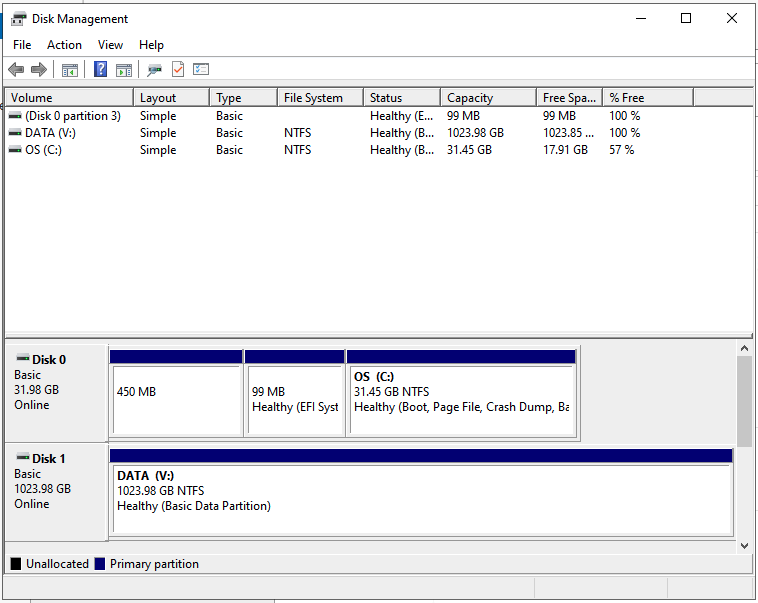The width and height of the screenshot is (758, 603).
Task: Click the Disk 1 label panel
Action: tap(56, 490)
